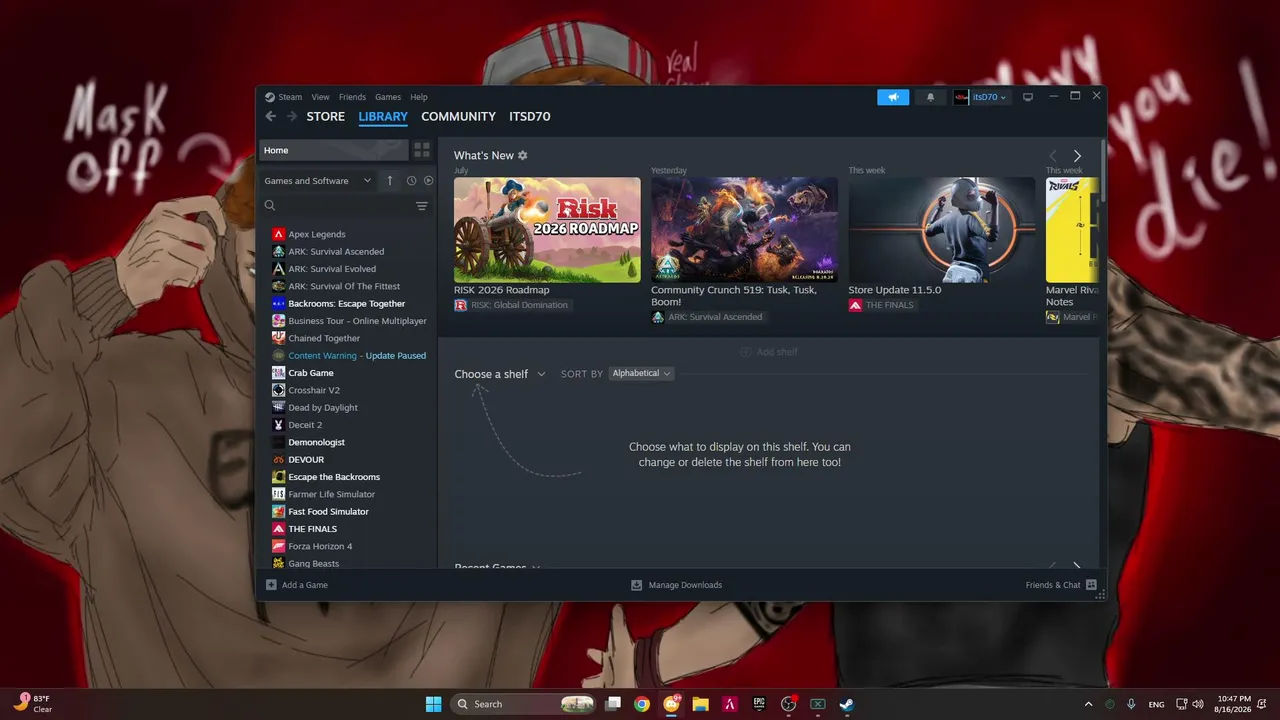Open the itsD70 account dropdown

coord(980,97)
